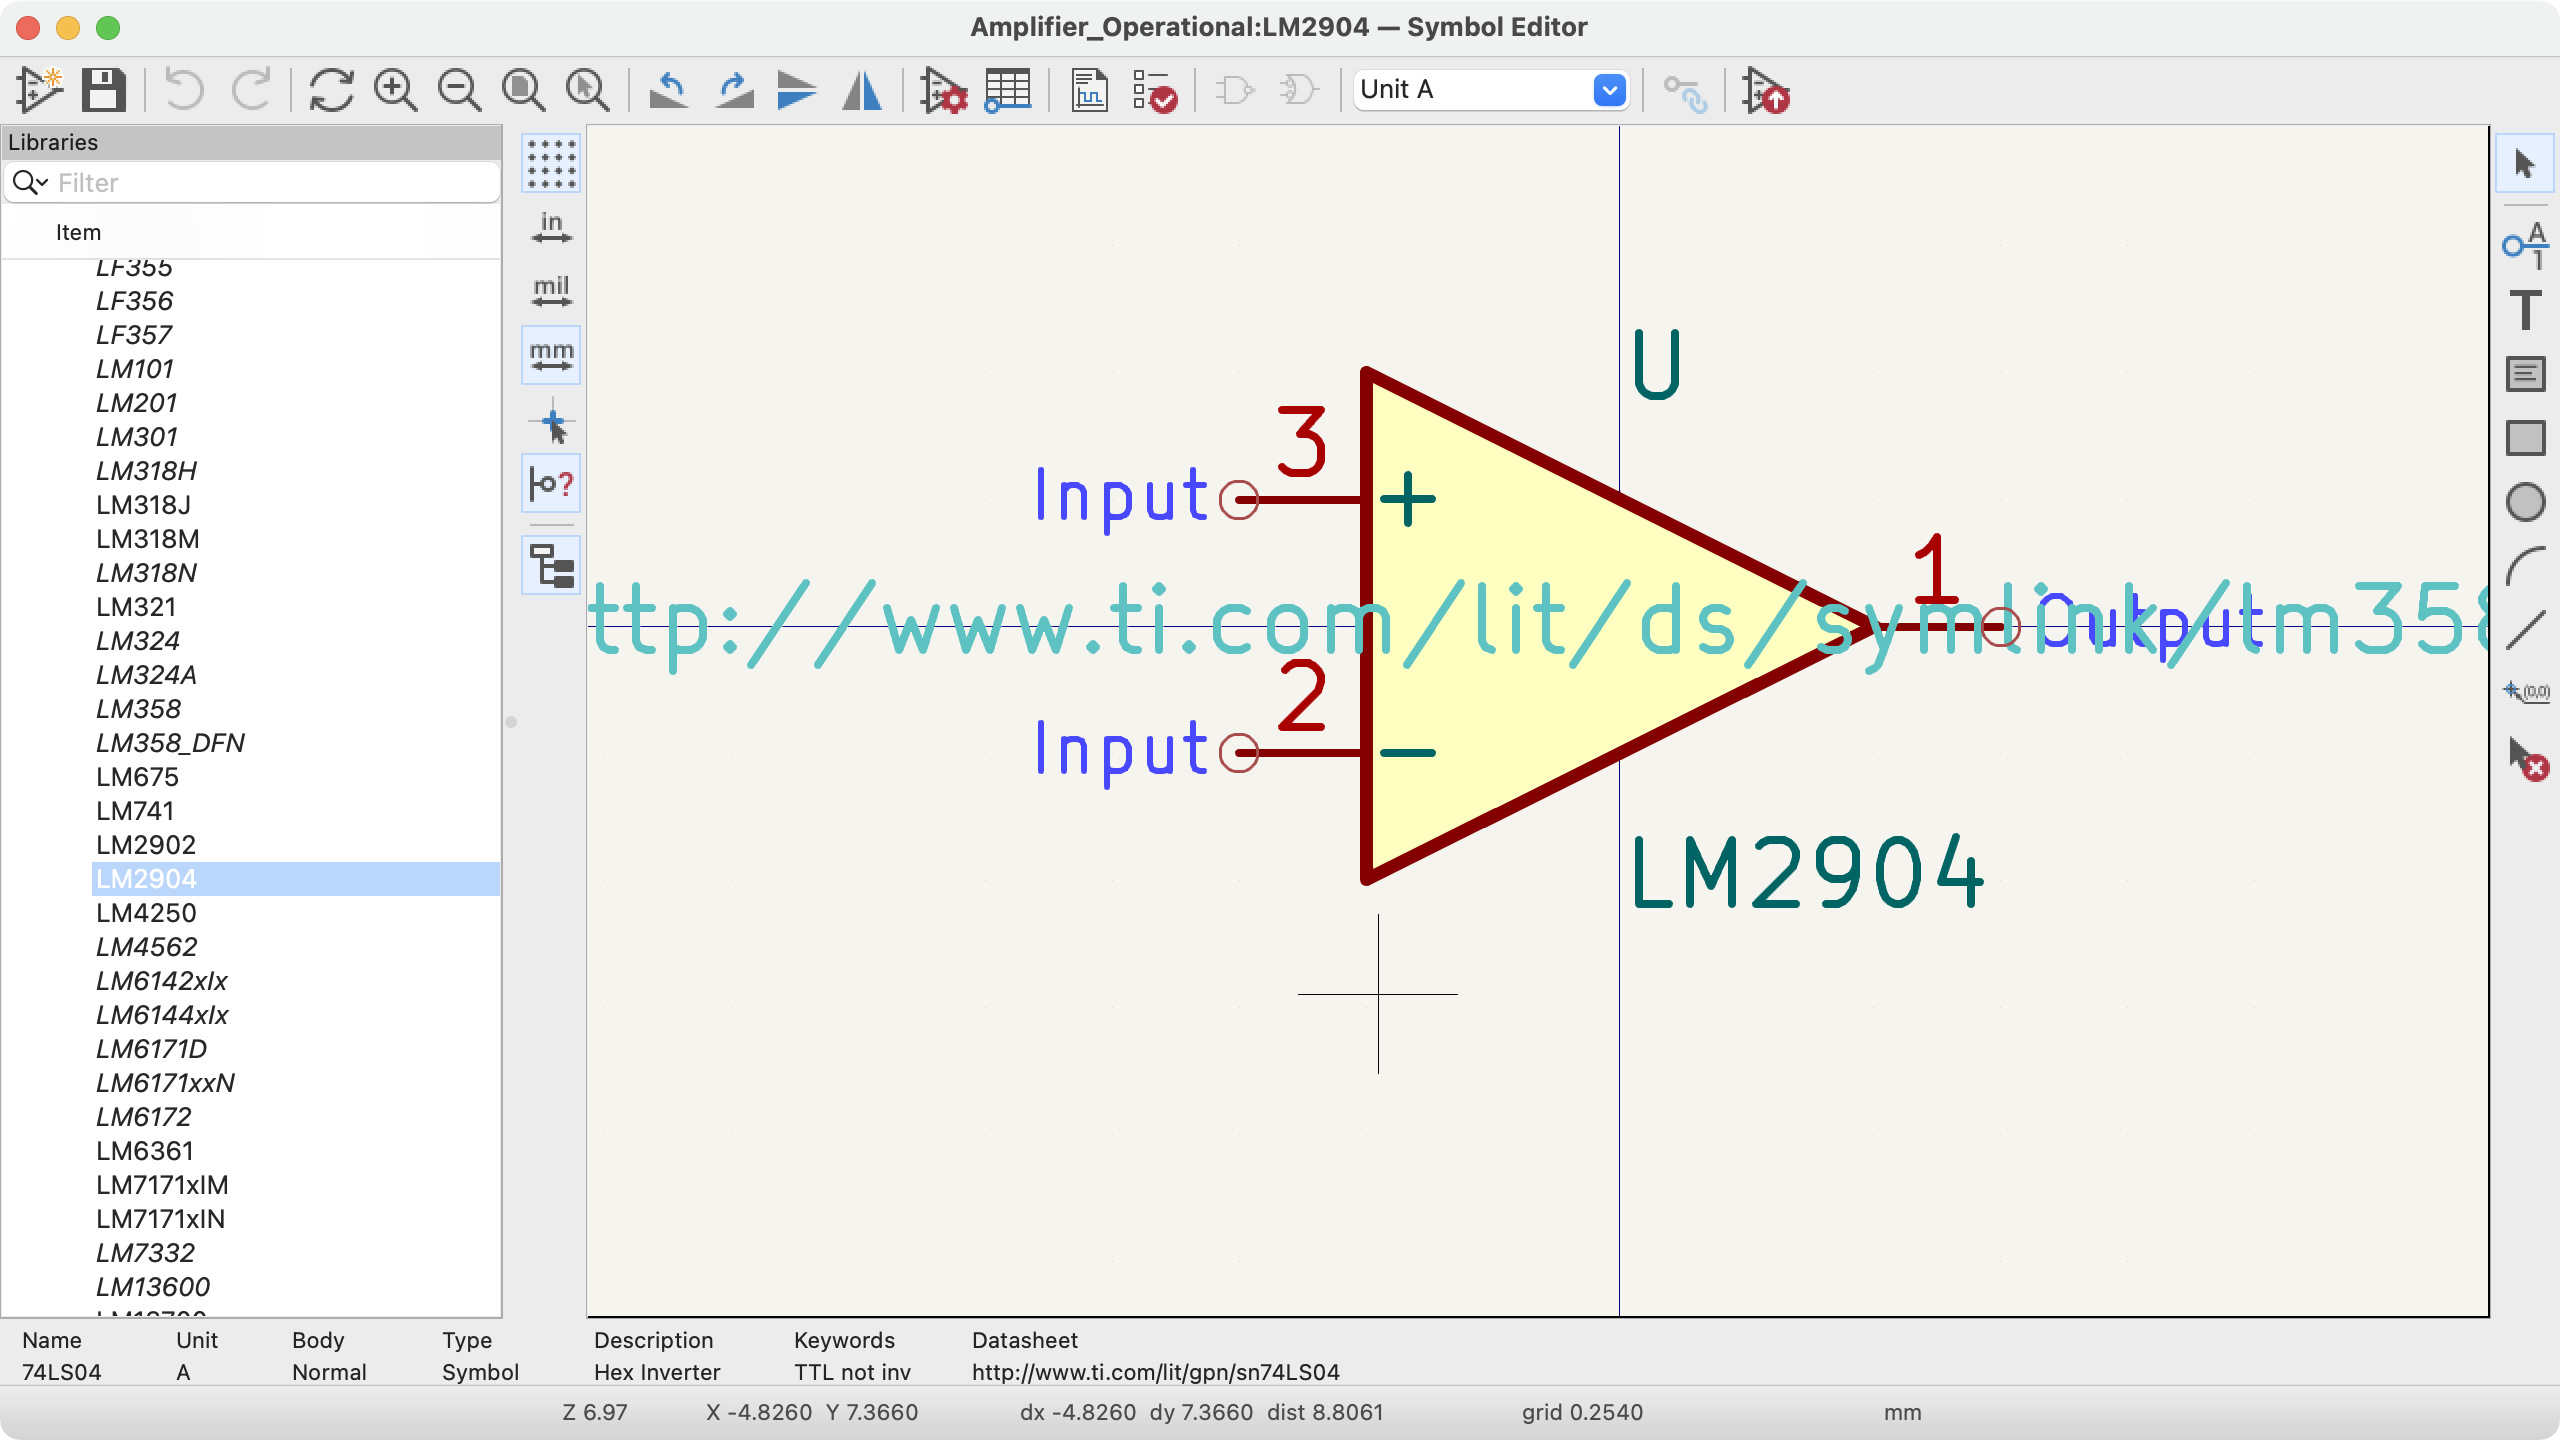This screenshot has width=2560, height=1440.
Task: Open the pin table
Action: 1007,90
